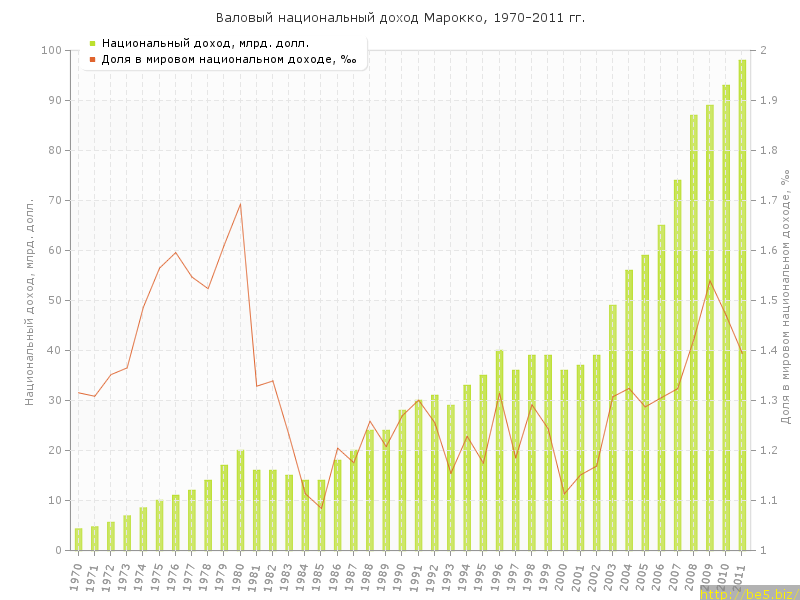800x600 pixels.
Task: Click the green bar for 1980
Action: (240, 500)
